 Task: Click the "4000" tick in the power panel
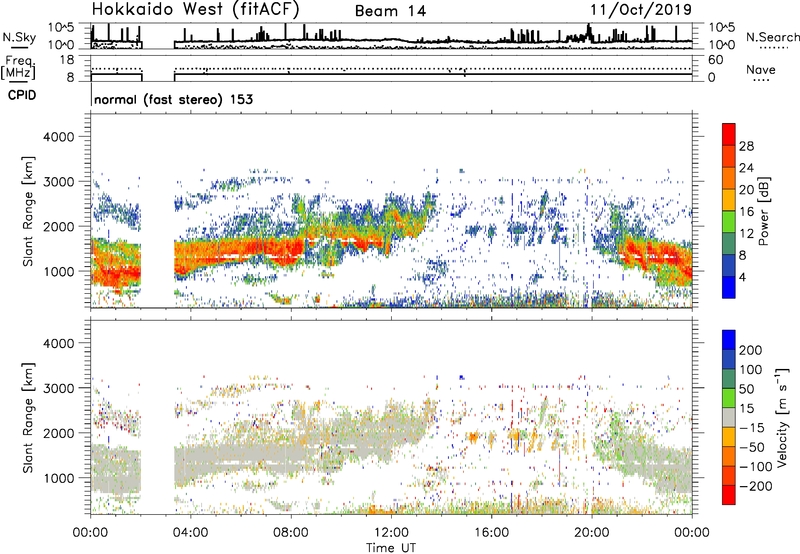point(58,137)
